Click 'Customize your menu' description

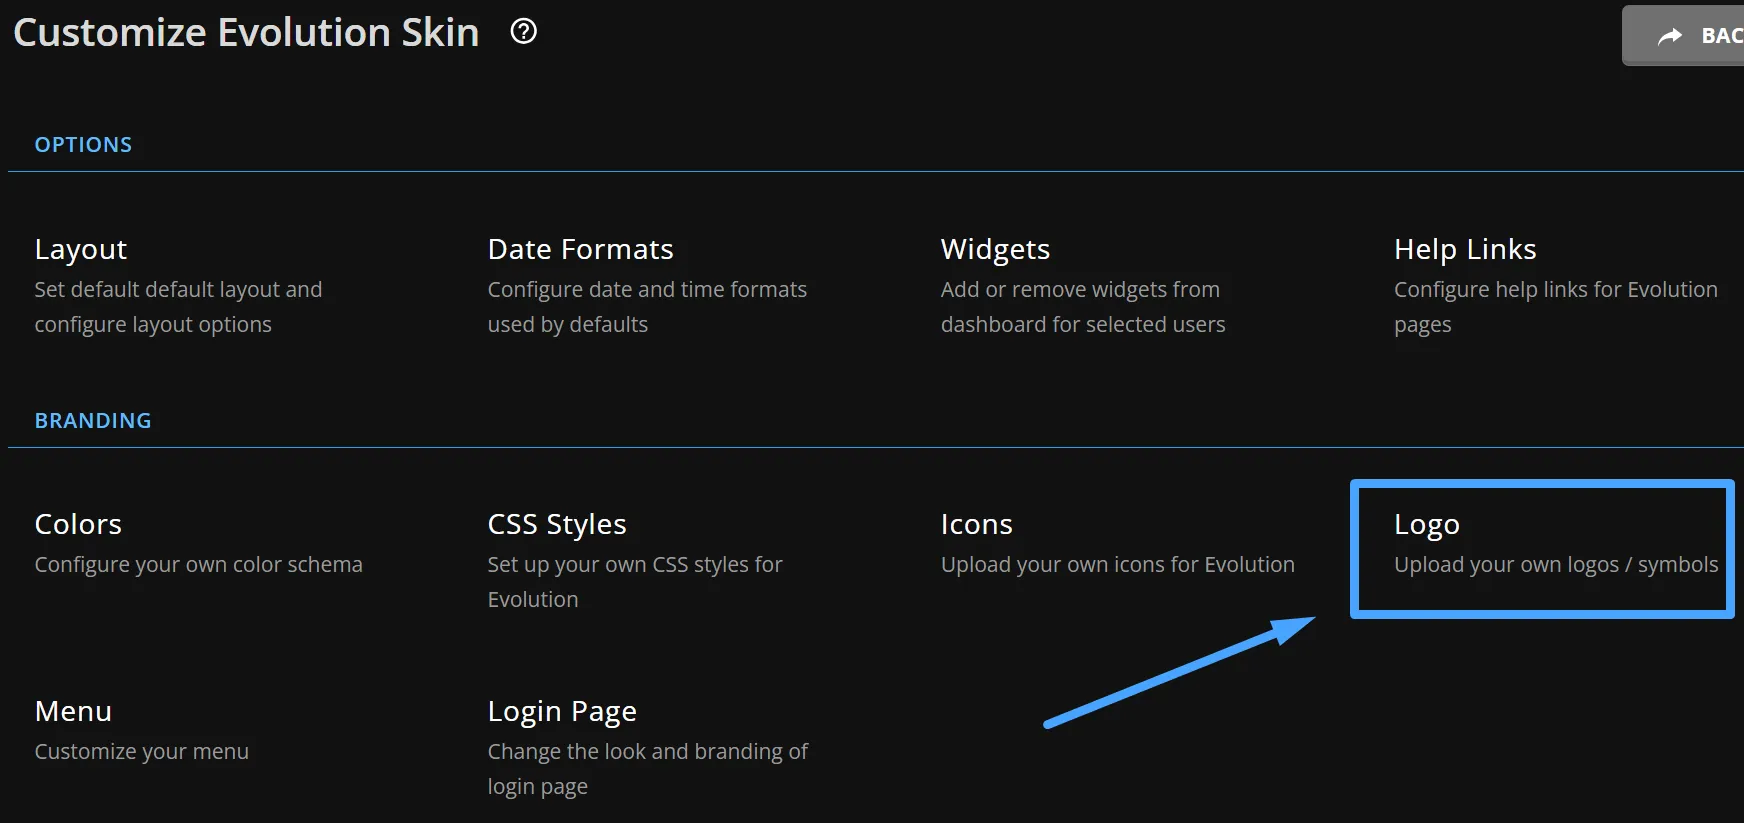point(141,752)
